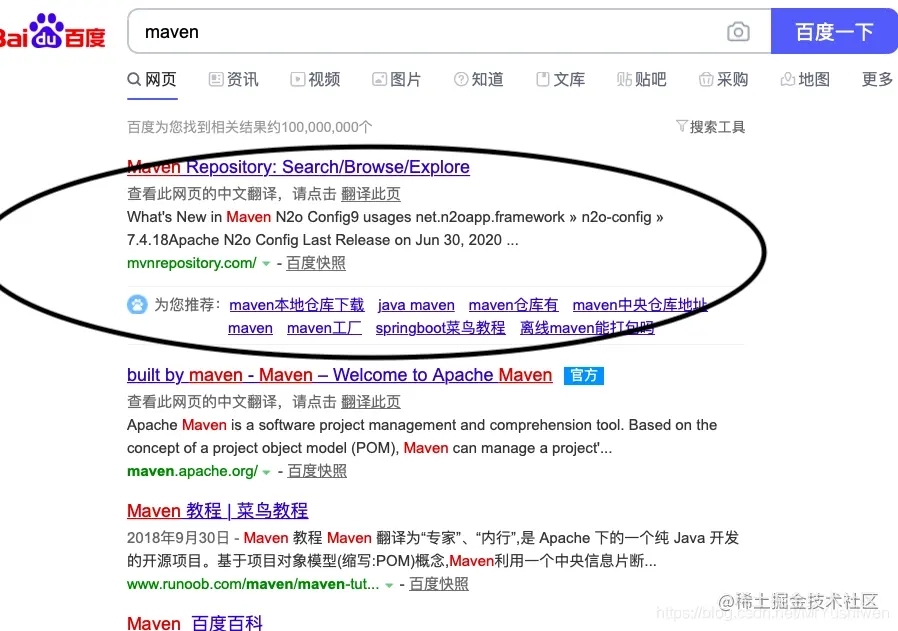Switch to the 网页 tab
The image size is (898, 631).
pos(151,79)
